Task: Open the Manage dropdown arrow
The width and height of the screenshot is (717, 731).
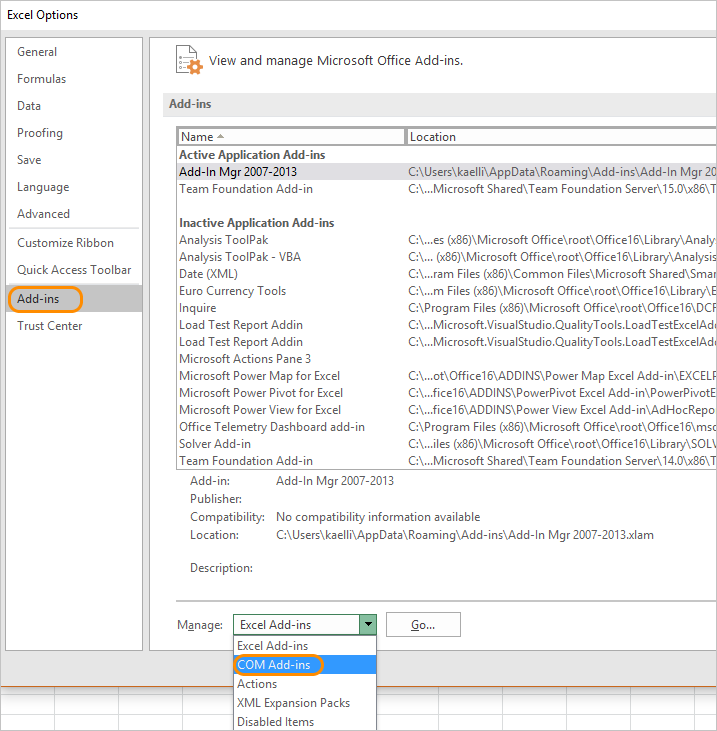Action: (368, 625)
